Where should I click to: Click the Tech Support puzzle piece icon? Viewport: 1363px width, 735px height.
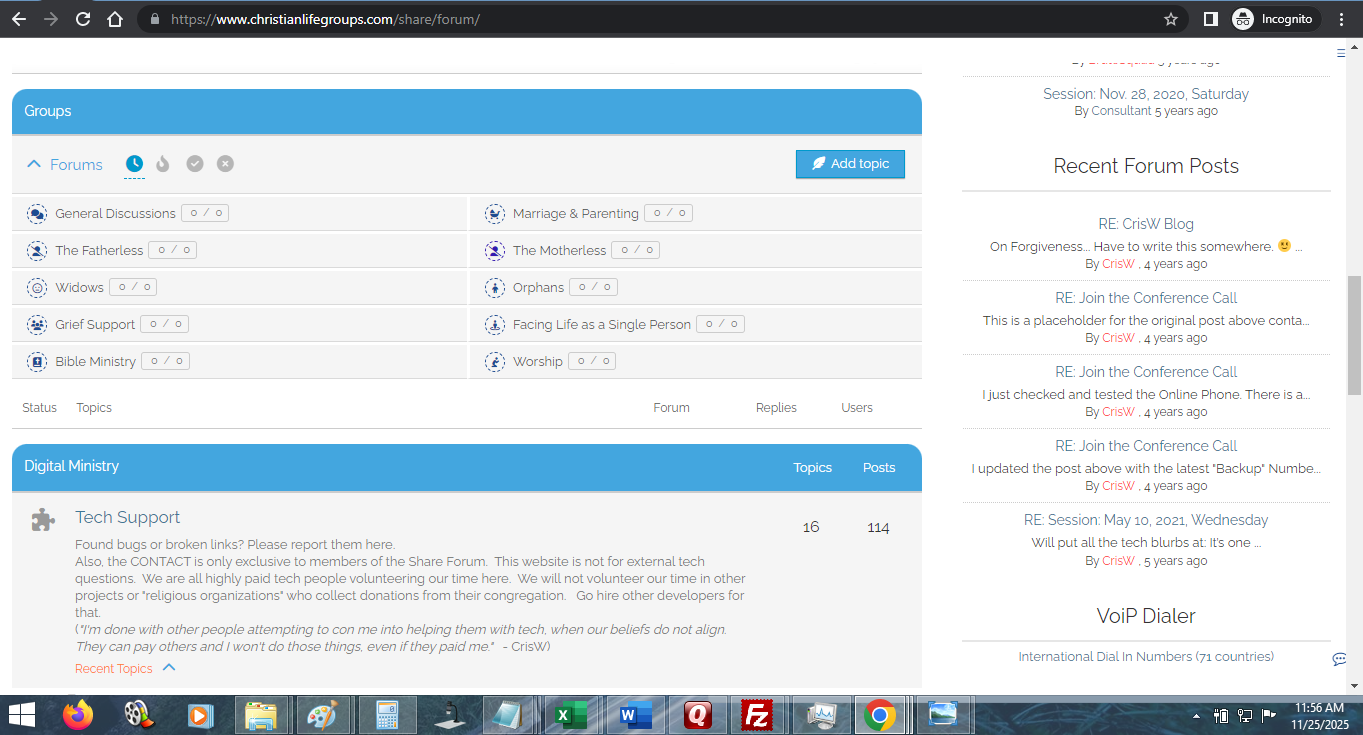[43, 519]
